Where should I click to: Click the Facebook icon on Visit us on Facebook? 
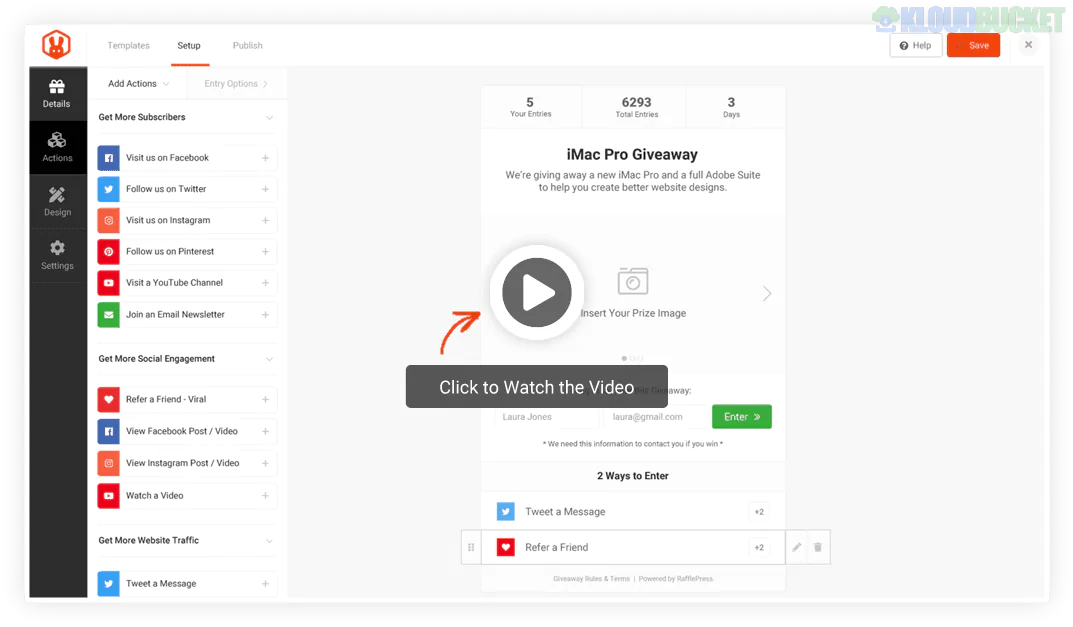pyautogui.click(x=108, y=157)
